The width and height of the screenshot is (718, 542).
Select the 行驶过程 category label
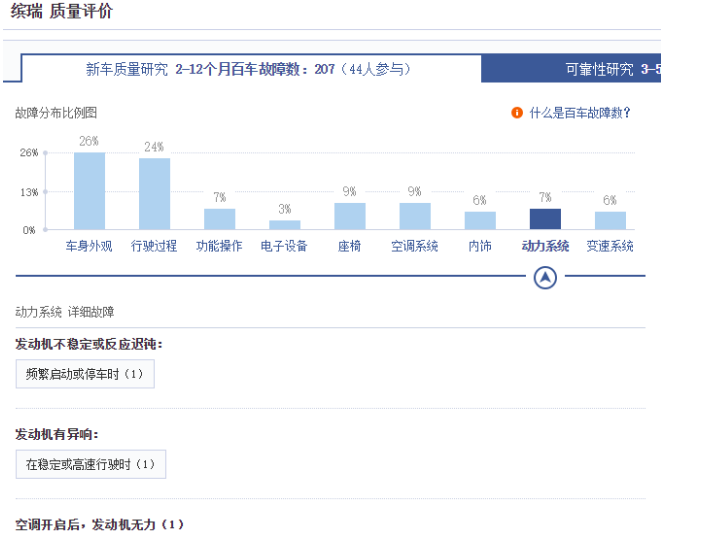click(154, 246)
